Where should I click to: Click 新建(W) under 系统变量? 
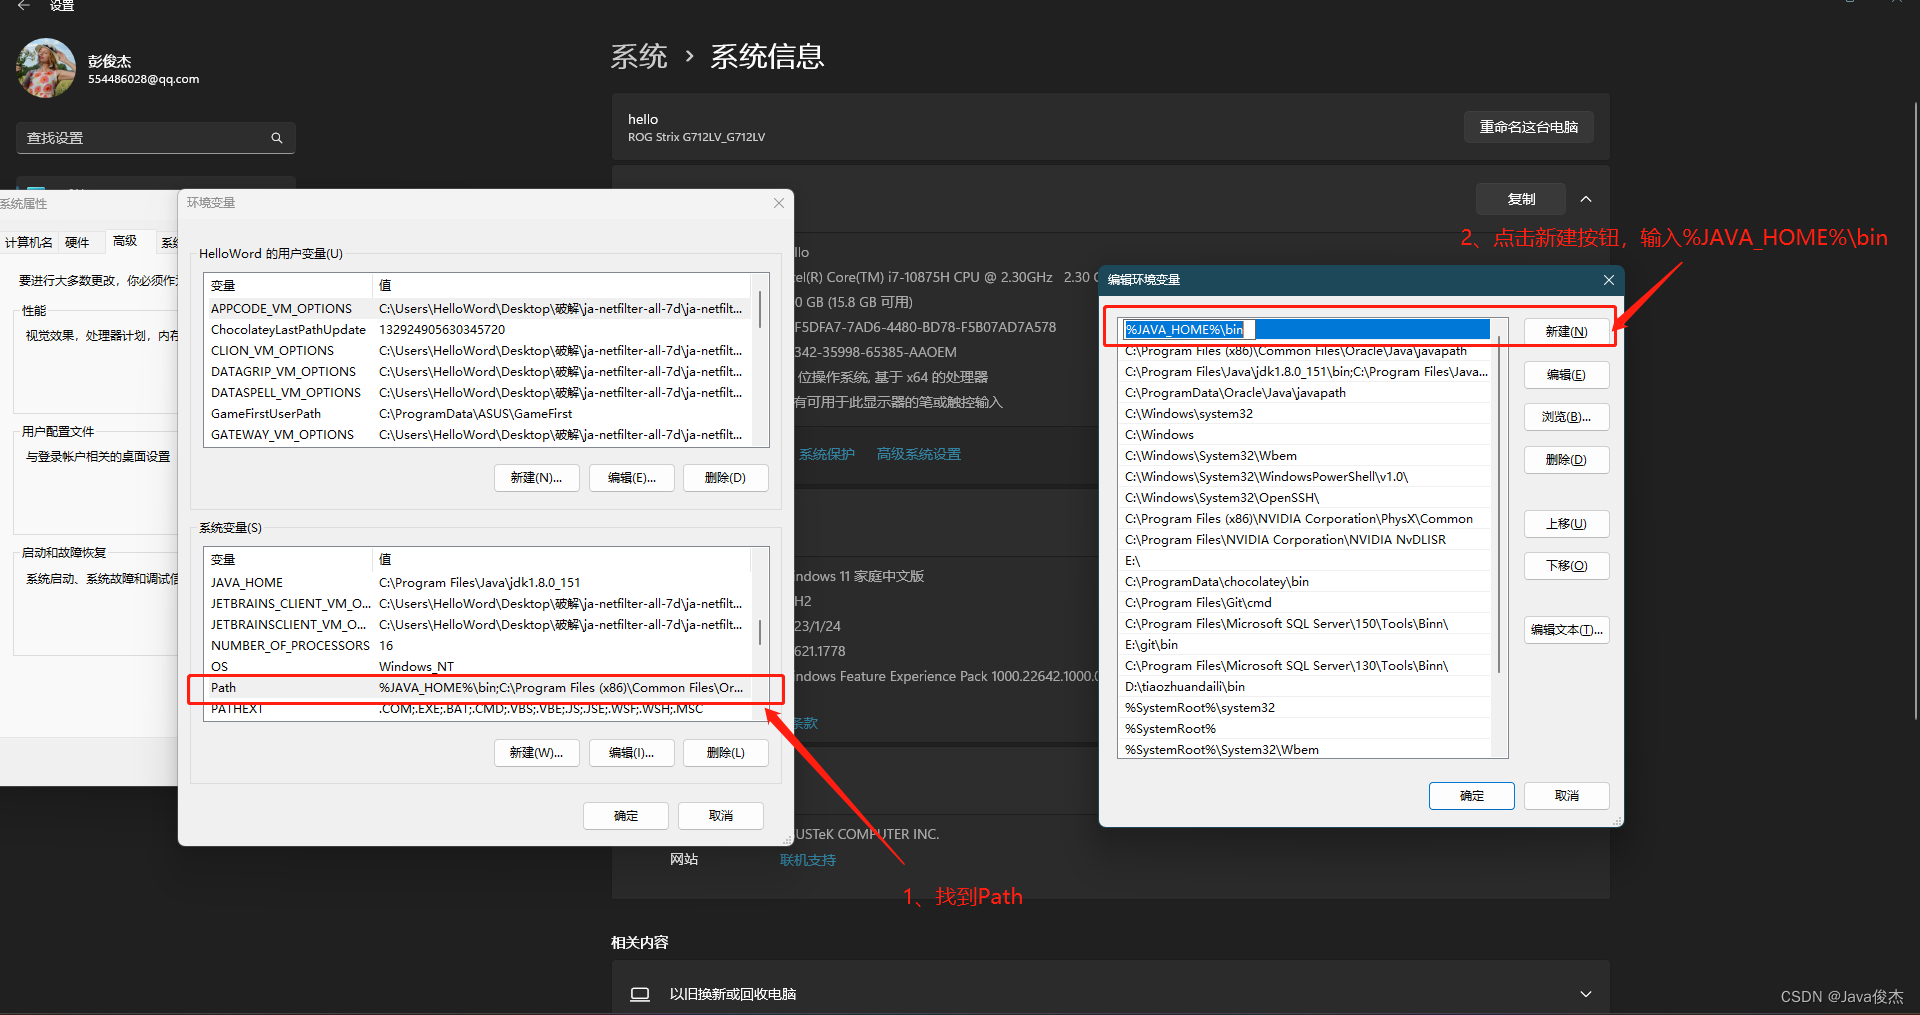click(x=536, y=752)
